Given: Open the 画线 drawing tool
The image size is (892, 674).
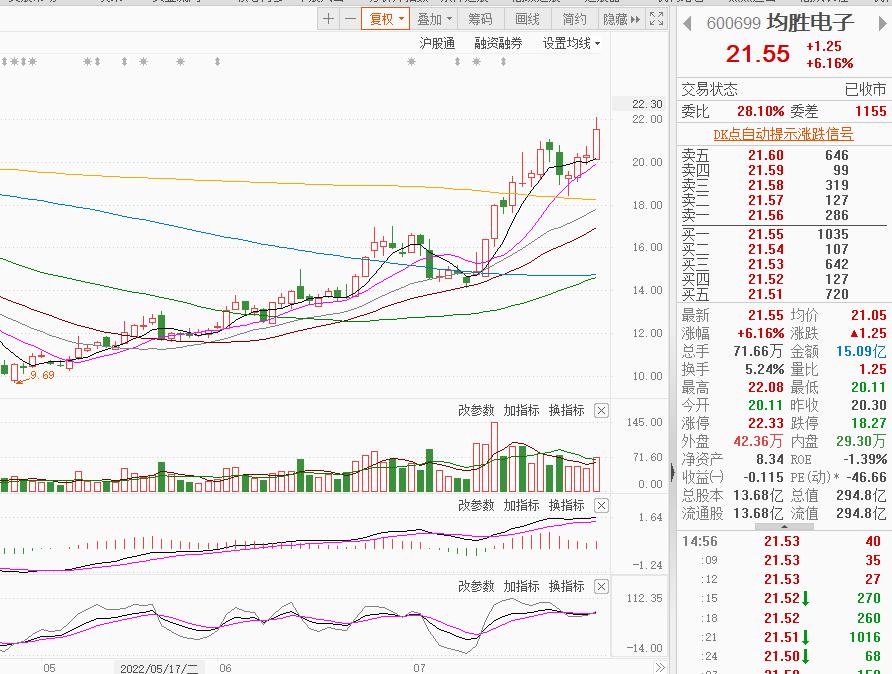Looking at the screenshot, I should [527, 19].
